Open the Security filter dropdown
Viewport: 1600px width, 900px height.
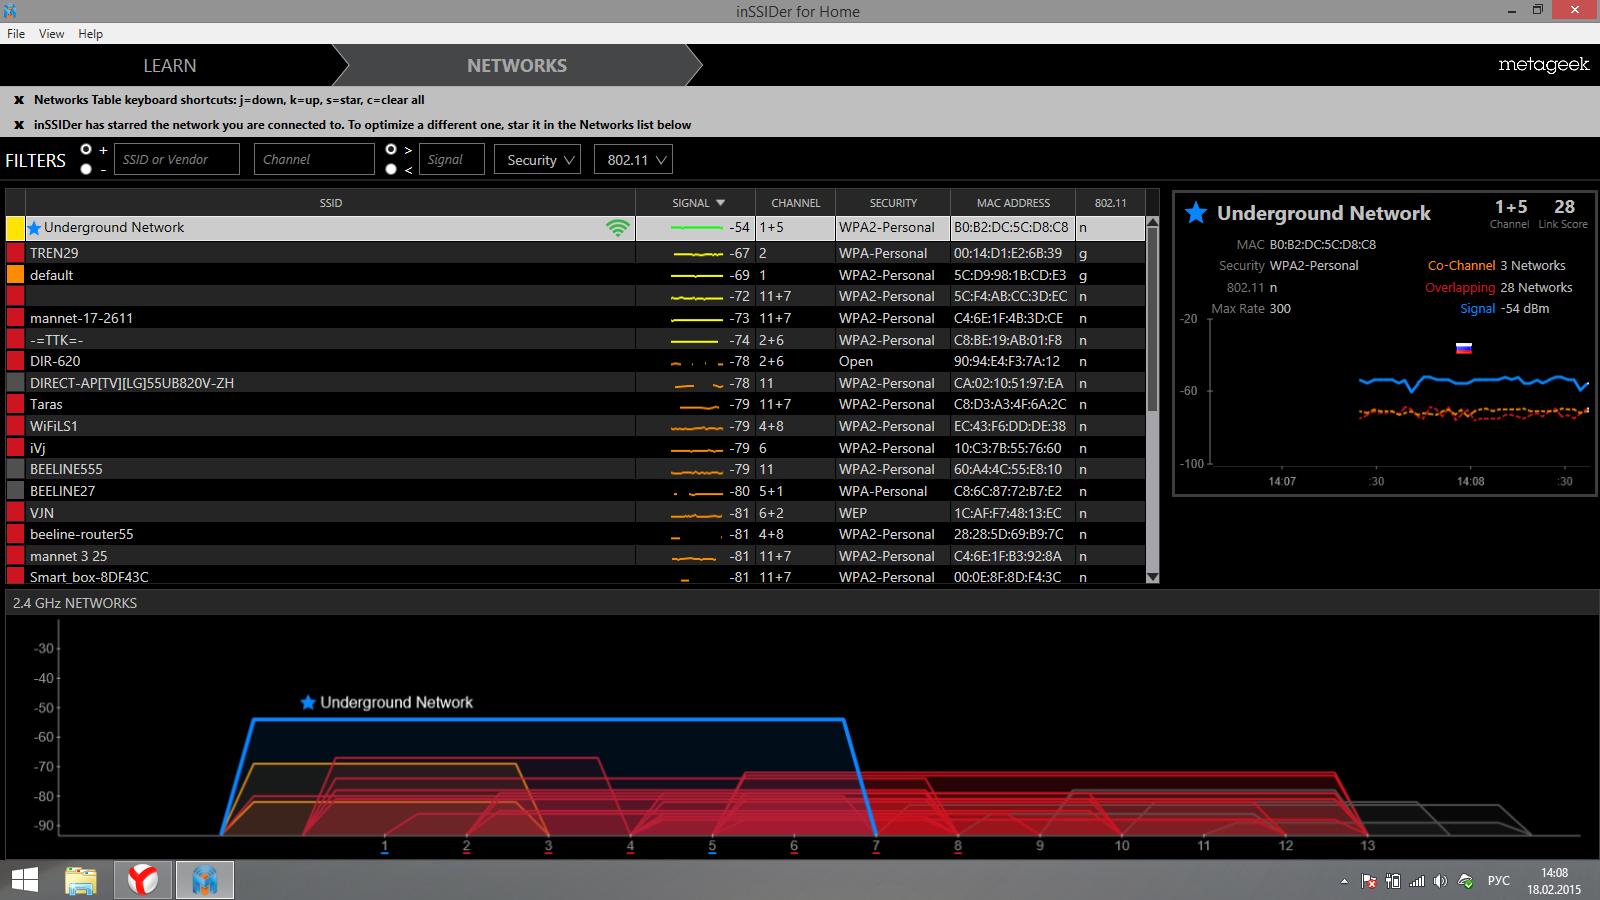click(537, 160)
